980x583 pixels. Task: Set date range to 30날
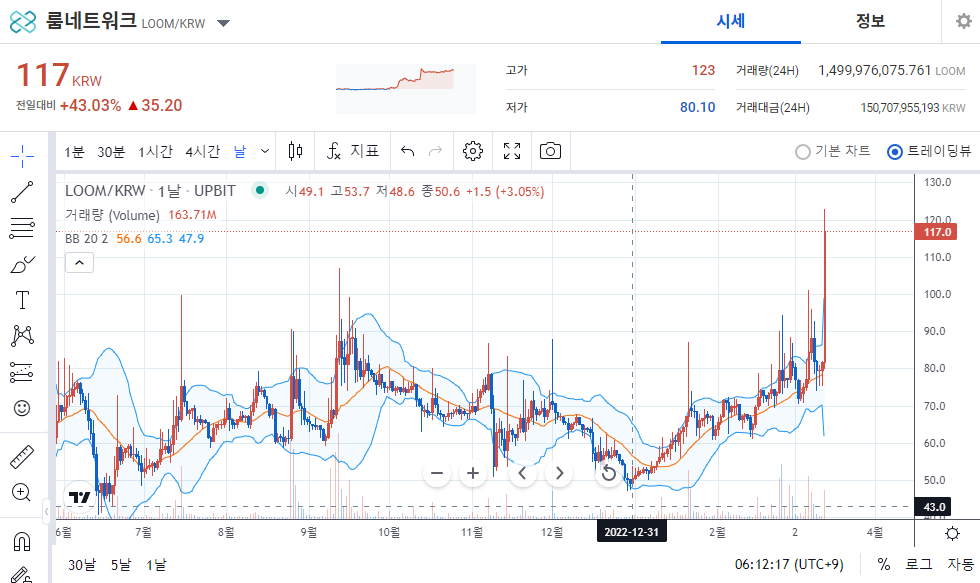point(82,565)
